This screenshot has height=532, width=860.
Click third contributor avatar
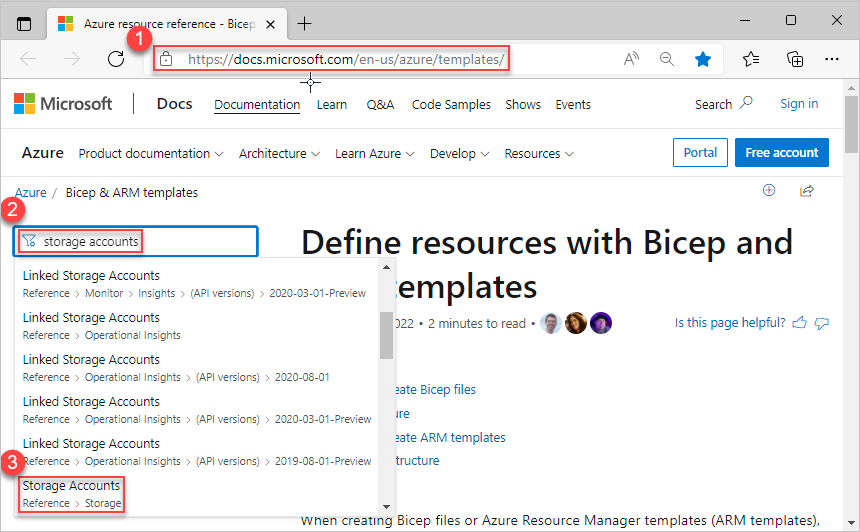tap(601, 323)
